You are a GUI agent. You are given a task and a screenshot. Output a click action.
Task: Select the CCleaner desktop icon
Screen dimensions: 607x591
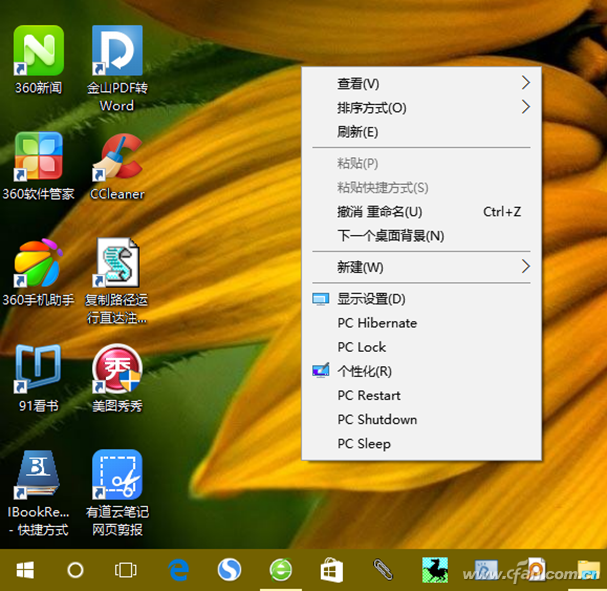tap(117, 158)
